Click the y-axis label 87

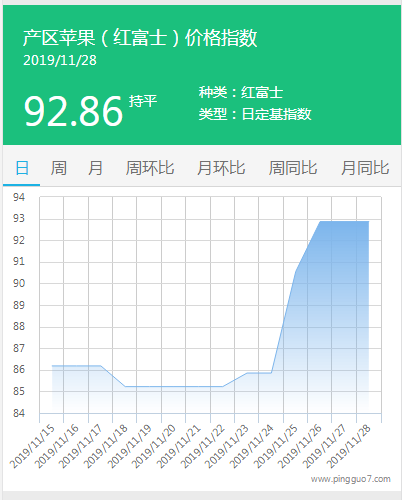point(19,348)
